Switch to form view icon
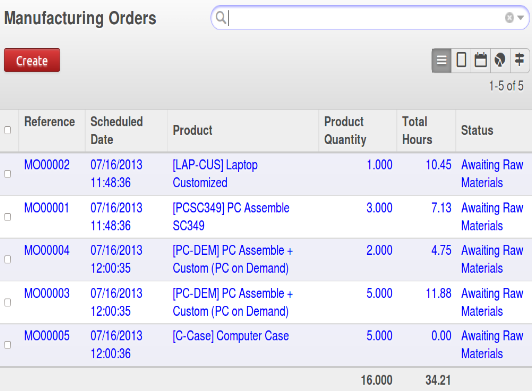Screen dimensions: 532x391 [461, 60]
